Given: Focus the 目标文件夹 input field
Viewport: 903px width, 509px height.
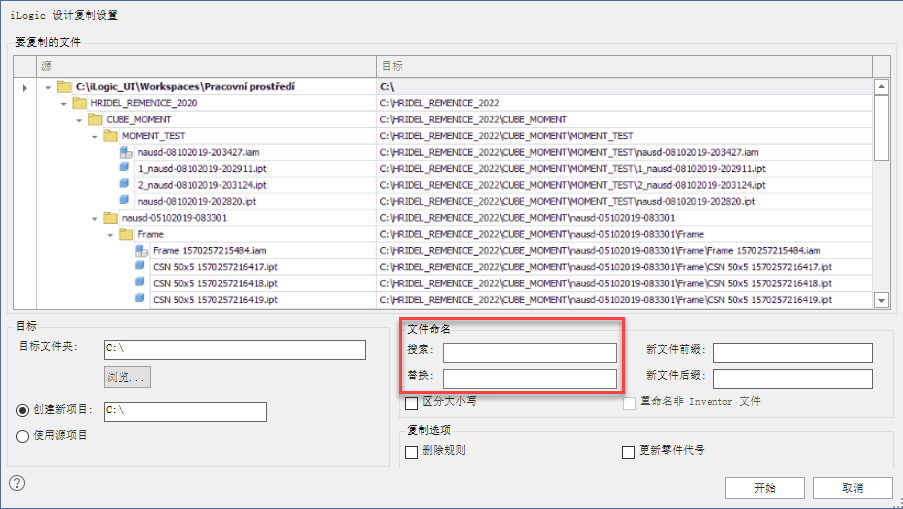Looking at the screenshot, I should point(235,350).
